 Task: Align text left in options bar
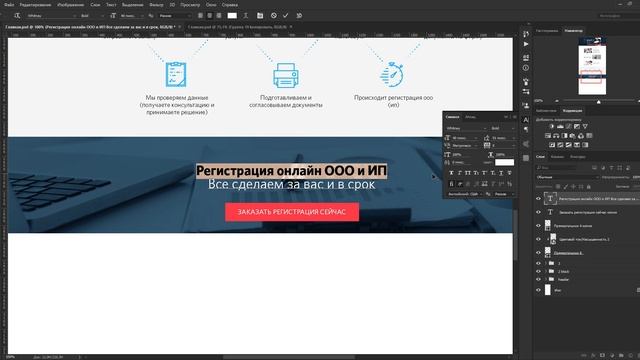tap(200, 16)
